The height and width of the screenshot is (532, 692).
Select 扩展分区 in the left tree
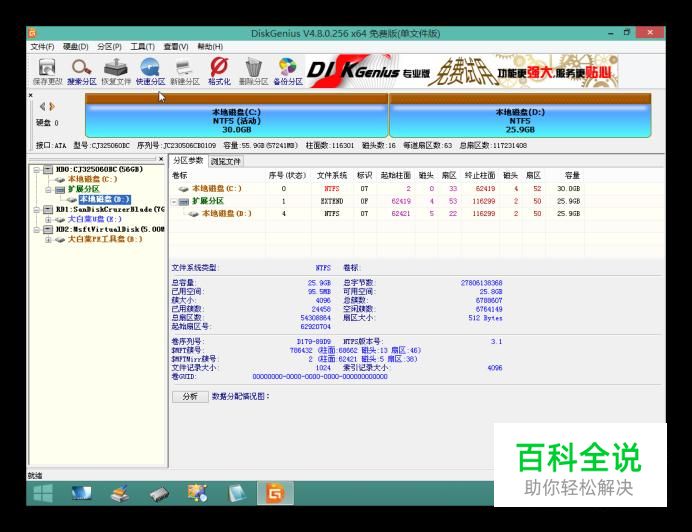pyautogui.click(x=84, y=189)
